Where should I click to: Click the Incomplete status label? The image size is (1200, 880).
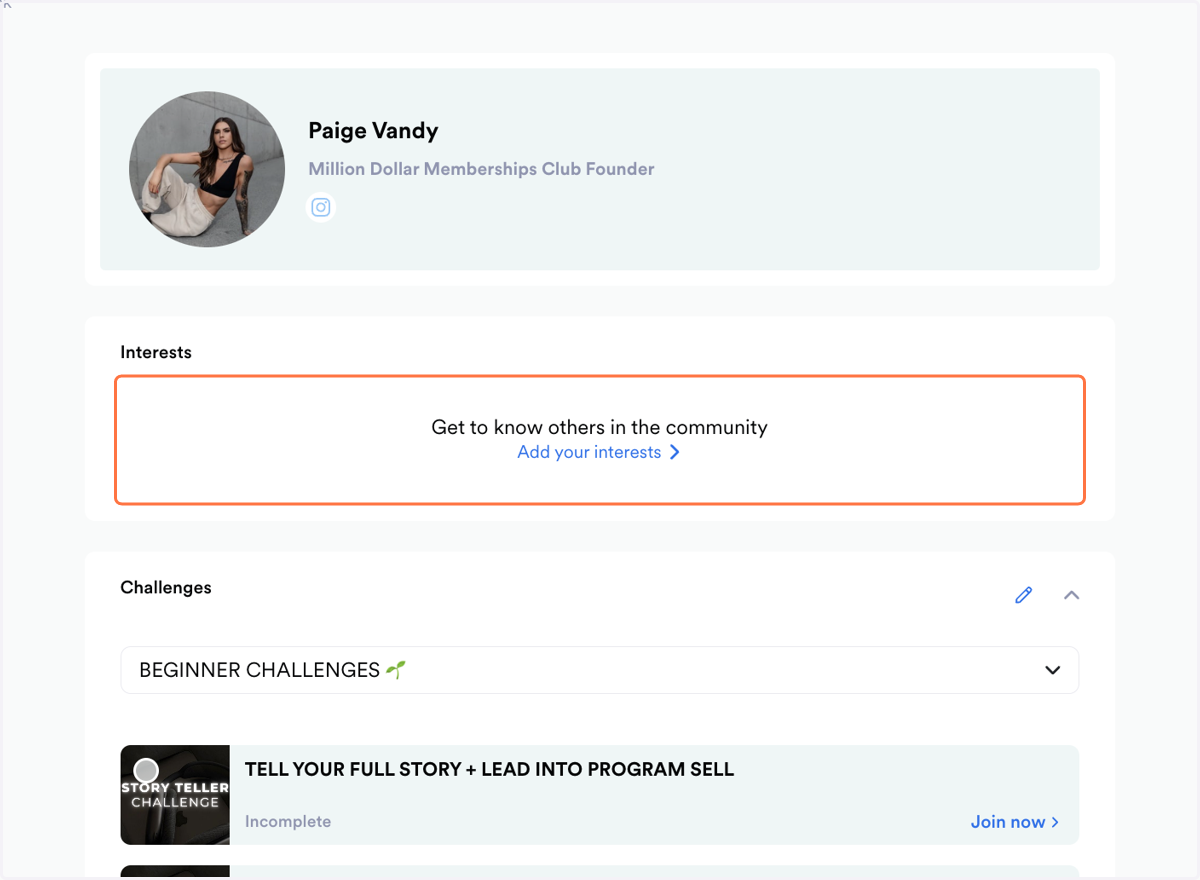288,821
